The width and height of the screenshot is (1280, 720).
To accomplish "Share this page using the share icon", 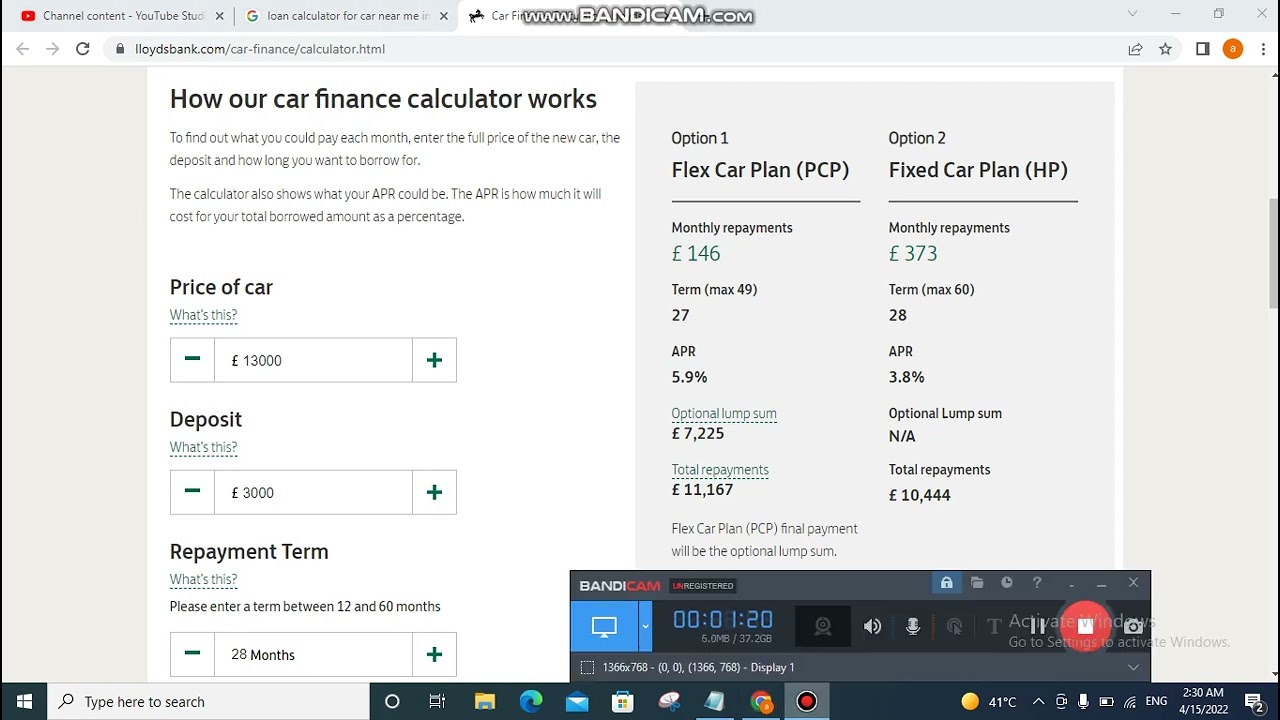I will click(1135, 49).
